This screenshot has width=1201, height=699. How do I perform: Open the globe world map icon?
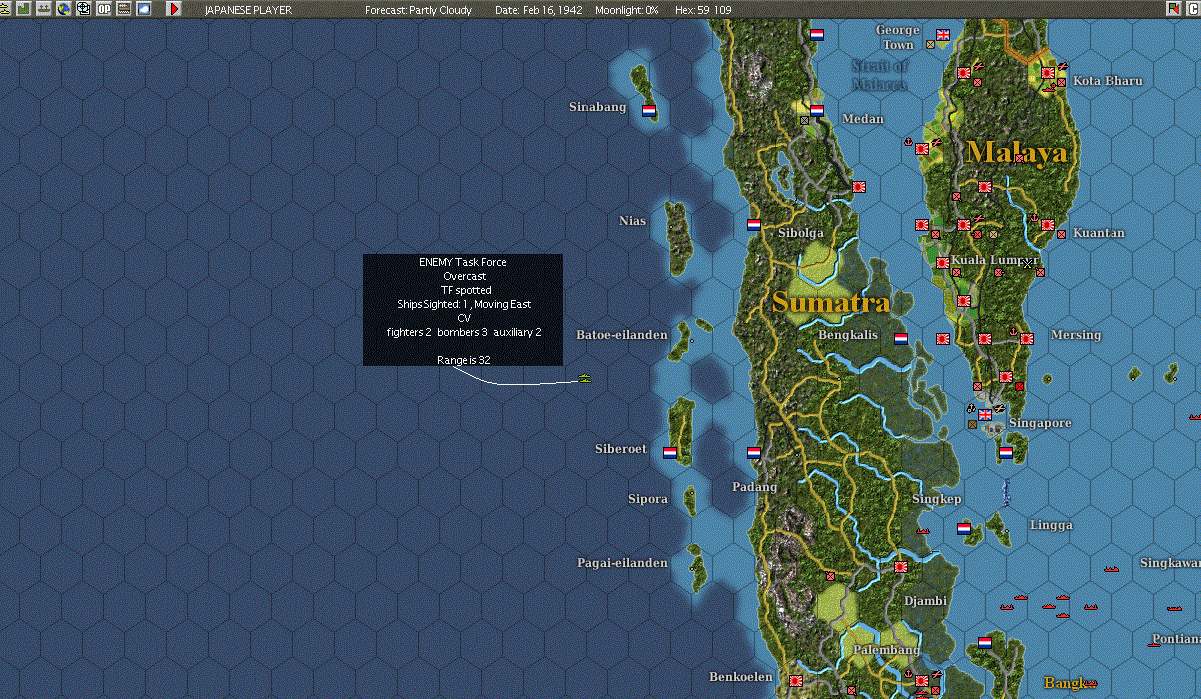64,8
